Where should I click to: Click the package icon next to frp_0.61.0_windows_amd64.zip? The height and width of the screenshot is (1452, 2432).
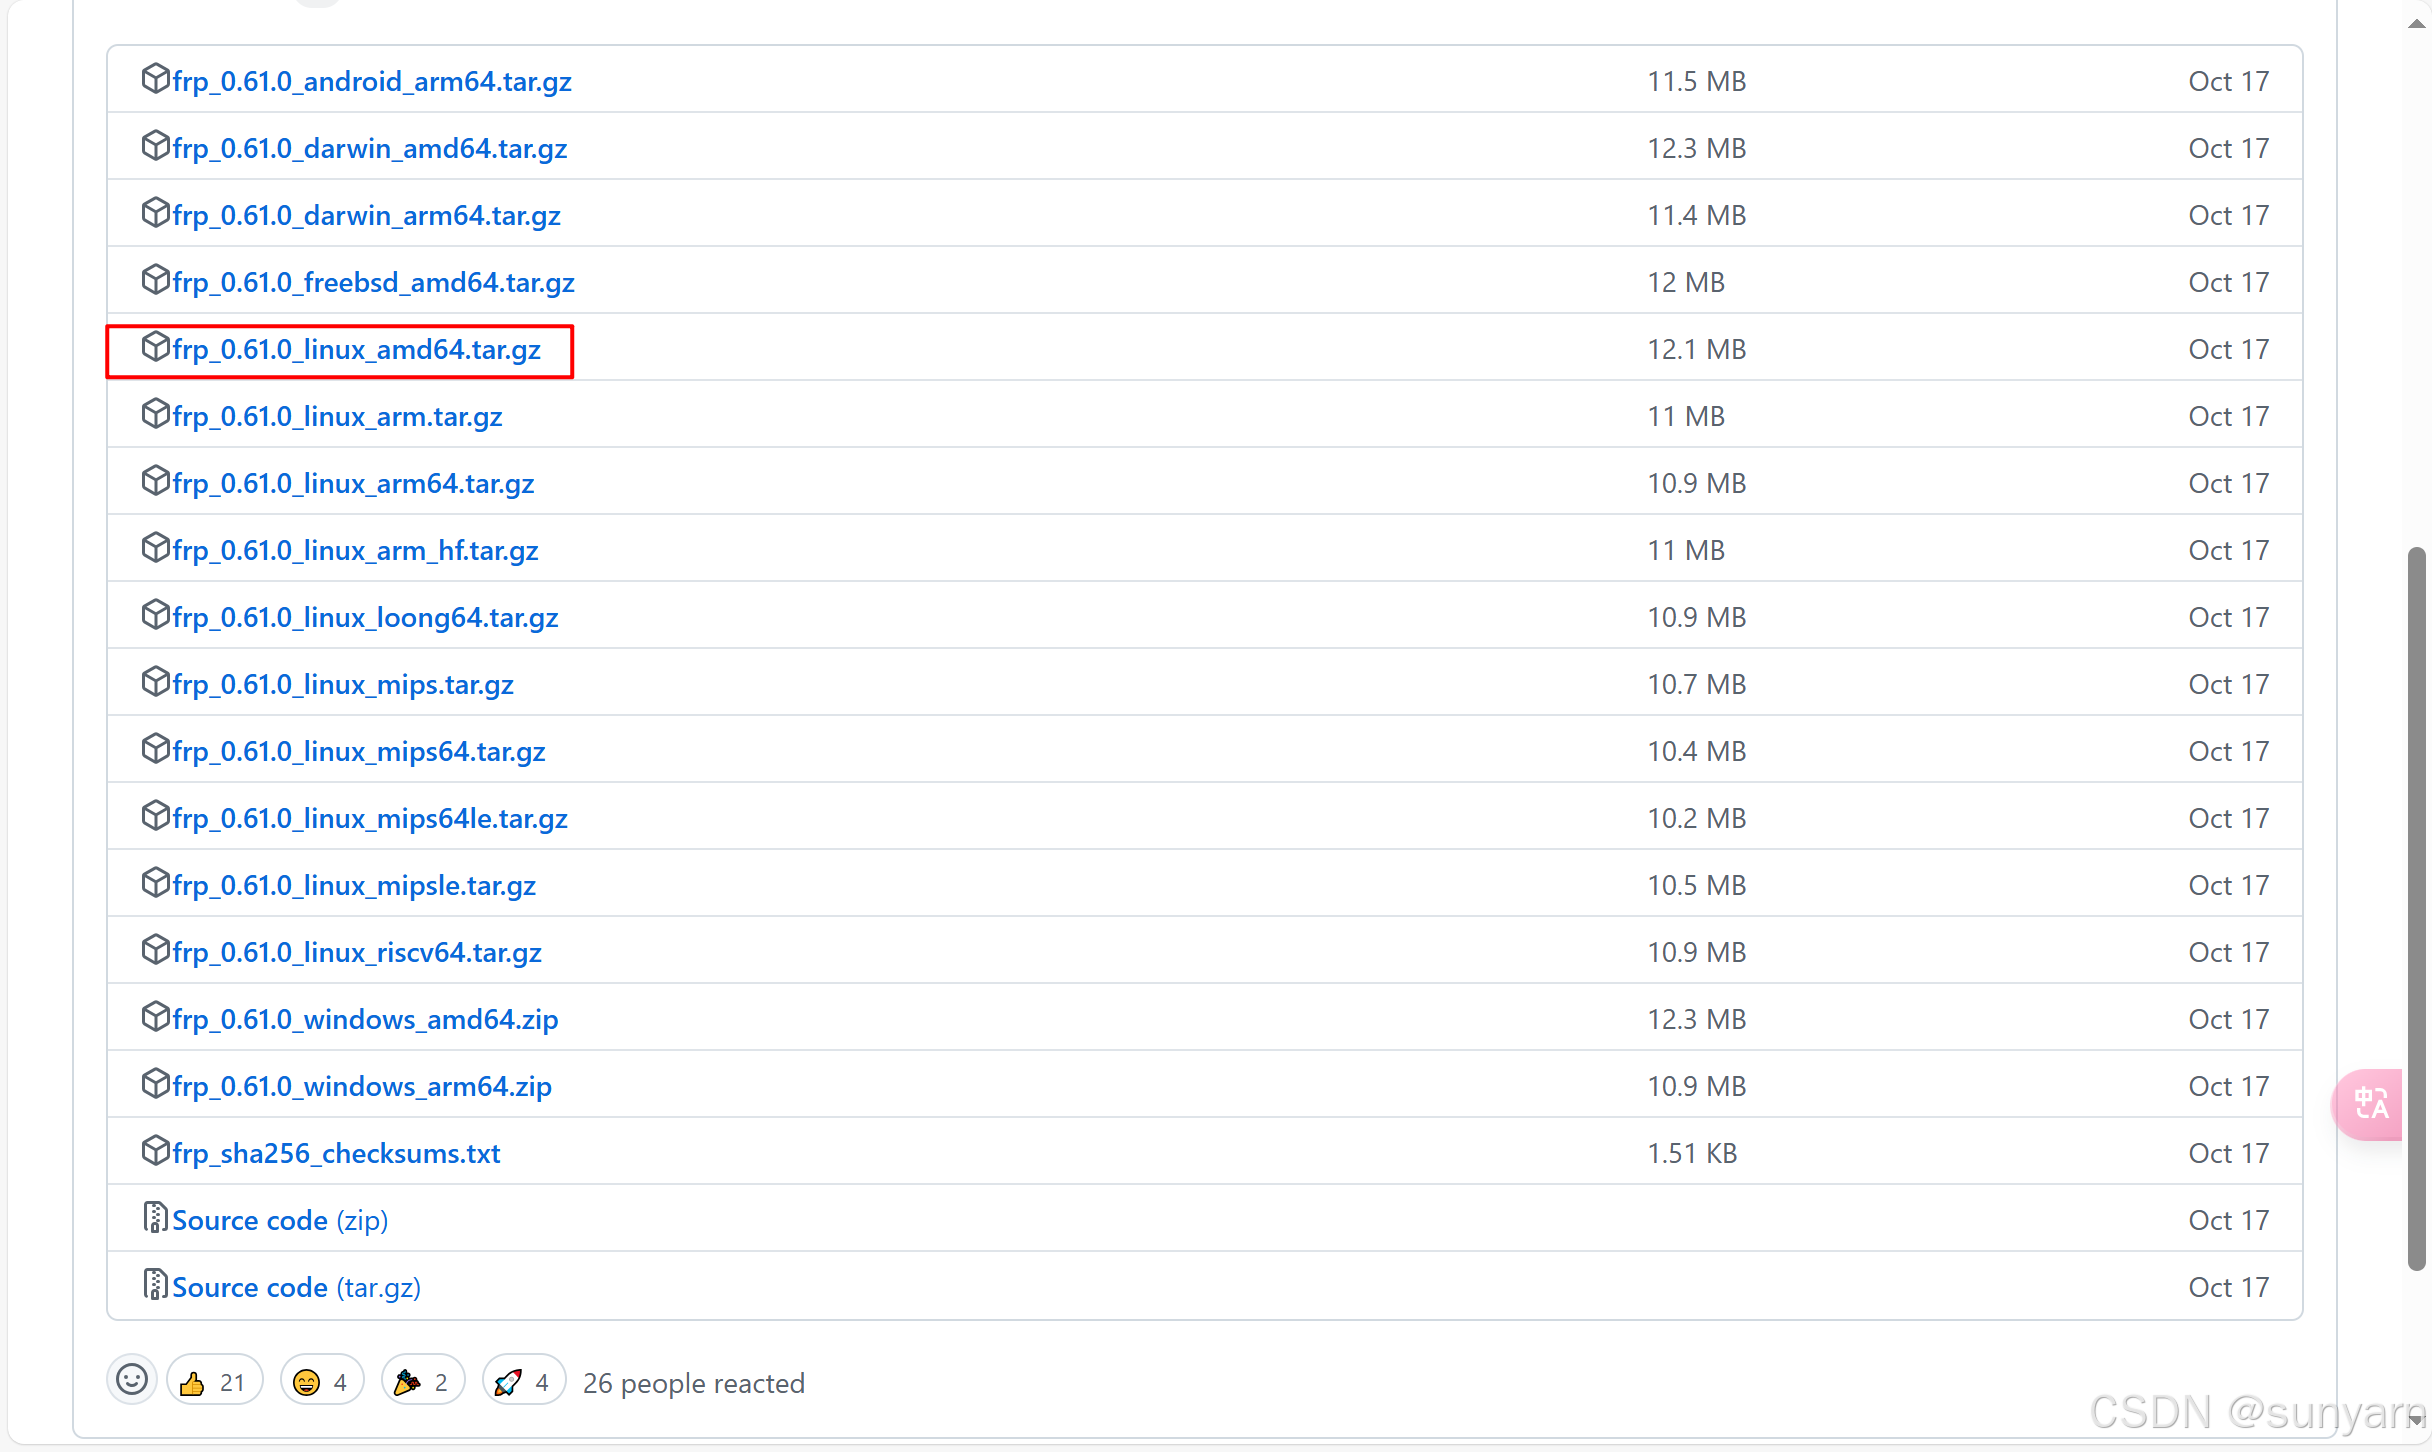click(155, 1017)
